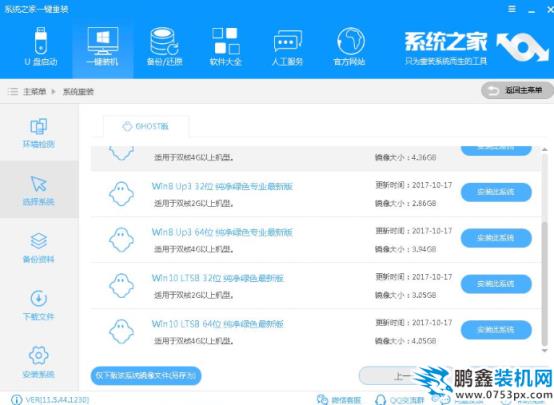Image resolution: width=554 pixels, height=405 pixels.
Task: Go to the 下载文件 download files step
Action: pyautogui.click(x=39, y=305)
